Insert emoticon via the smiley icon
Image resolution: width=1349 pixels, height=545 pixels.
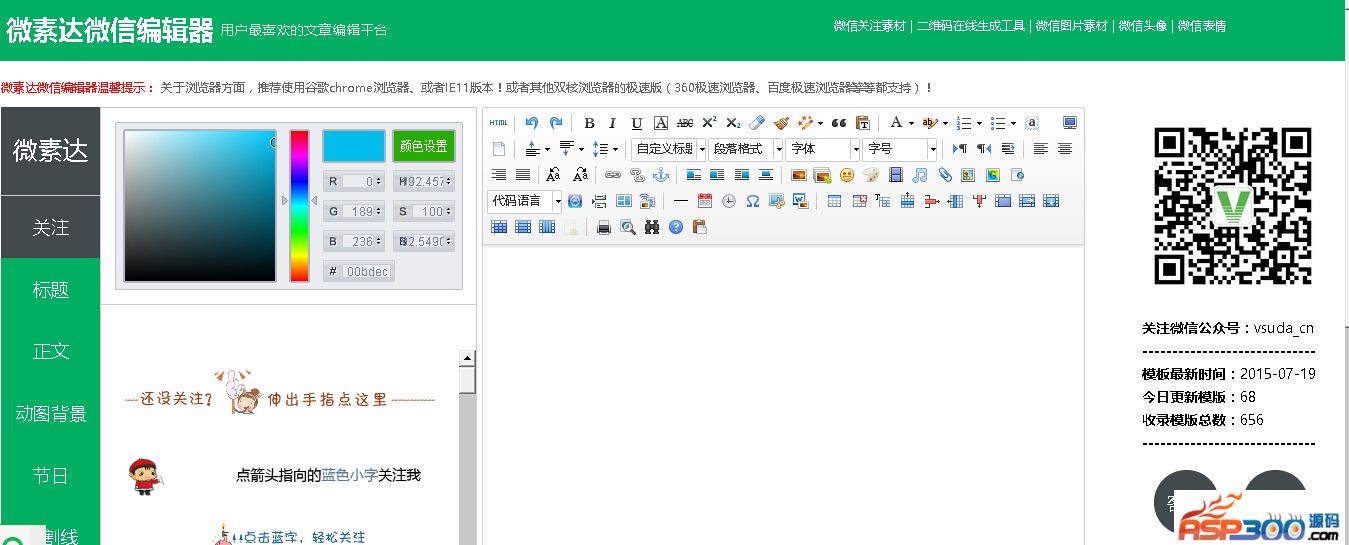pos(847,175)
